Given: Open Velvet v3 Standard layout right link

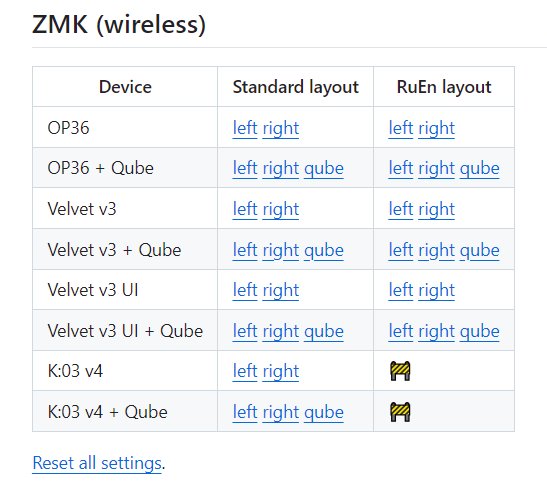Looking at the screenshot, I should tap(280, 209).
